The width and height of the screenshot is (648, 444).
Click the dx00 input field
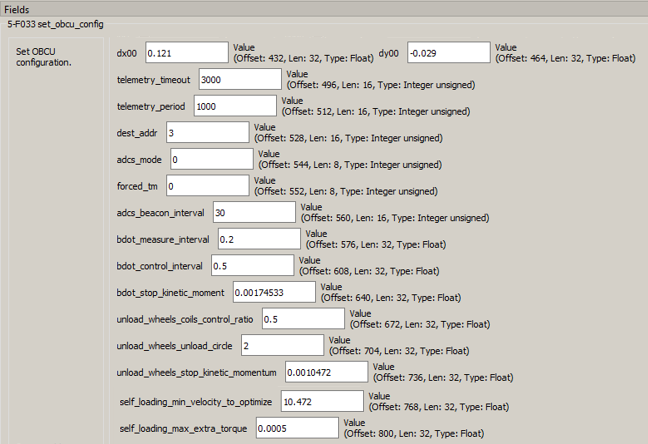pyautogui.click(x=186, y=53)
